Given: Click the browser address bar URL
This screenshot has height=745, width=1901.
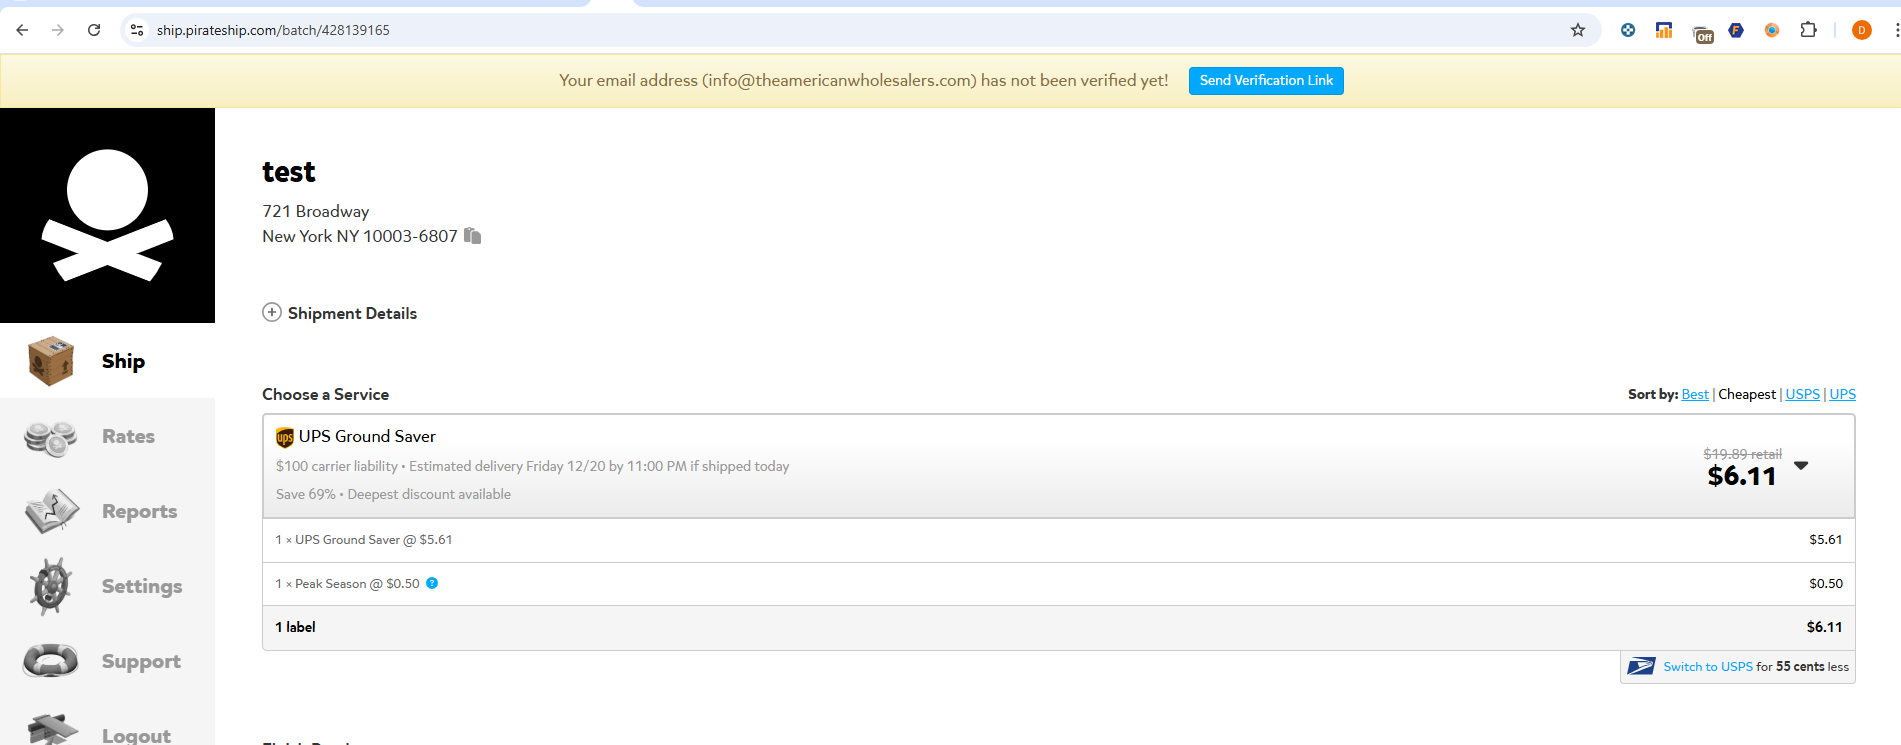Looking at the screenshot, I should (273, 30).
